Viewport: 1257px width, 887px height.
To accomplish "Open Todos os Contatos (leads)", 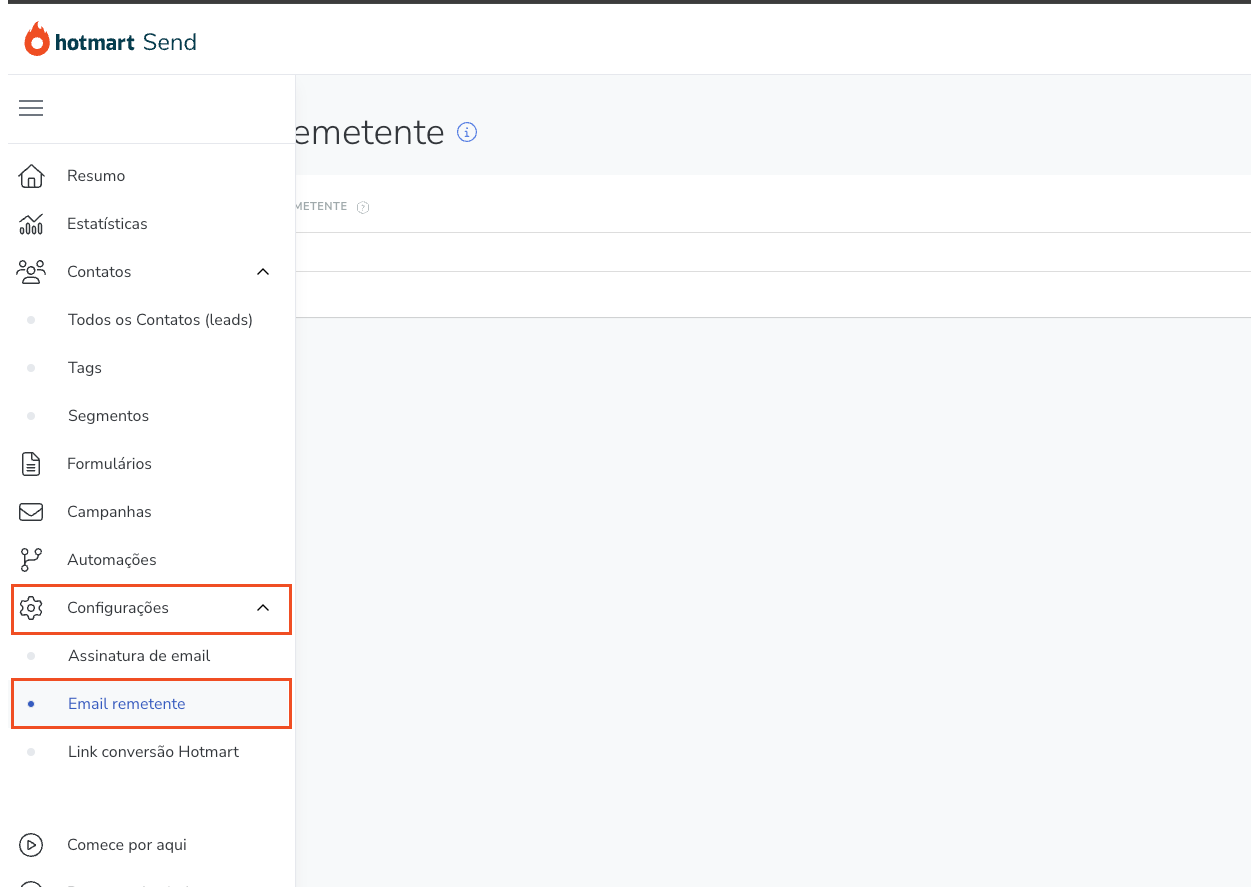I will point(160,320).
